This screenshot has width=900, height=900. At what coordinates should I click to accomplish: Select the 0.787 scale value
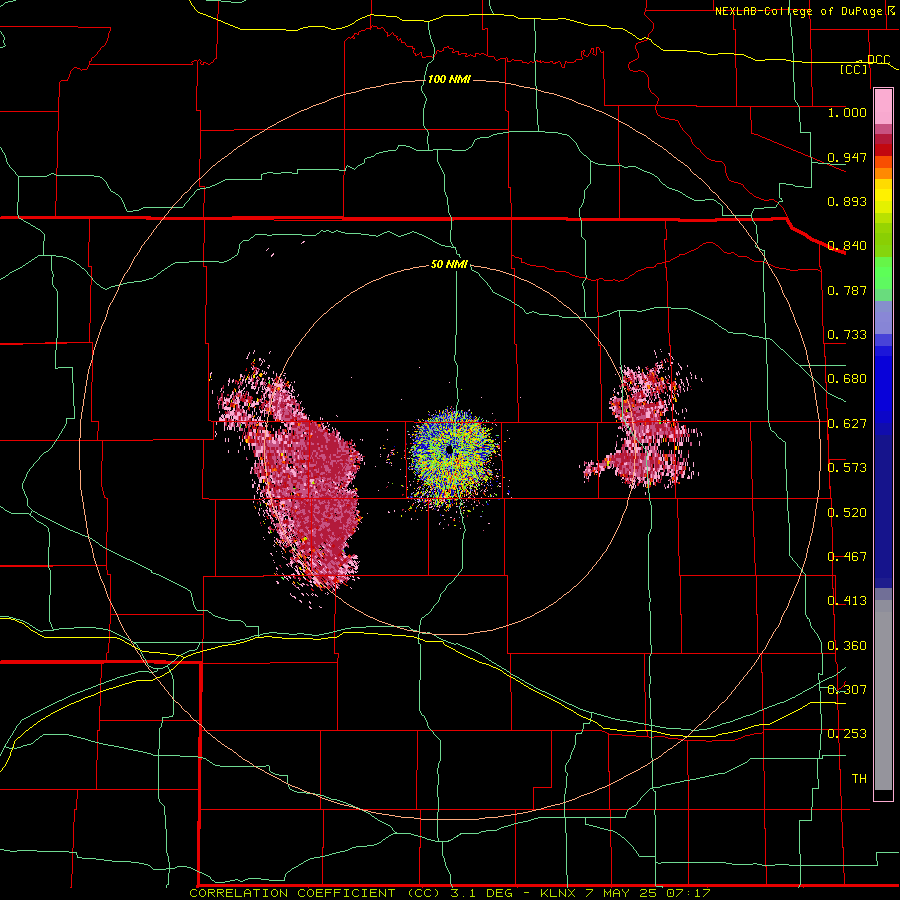tap(847, 290)
